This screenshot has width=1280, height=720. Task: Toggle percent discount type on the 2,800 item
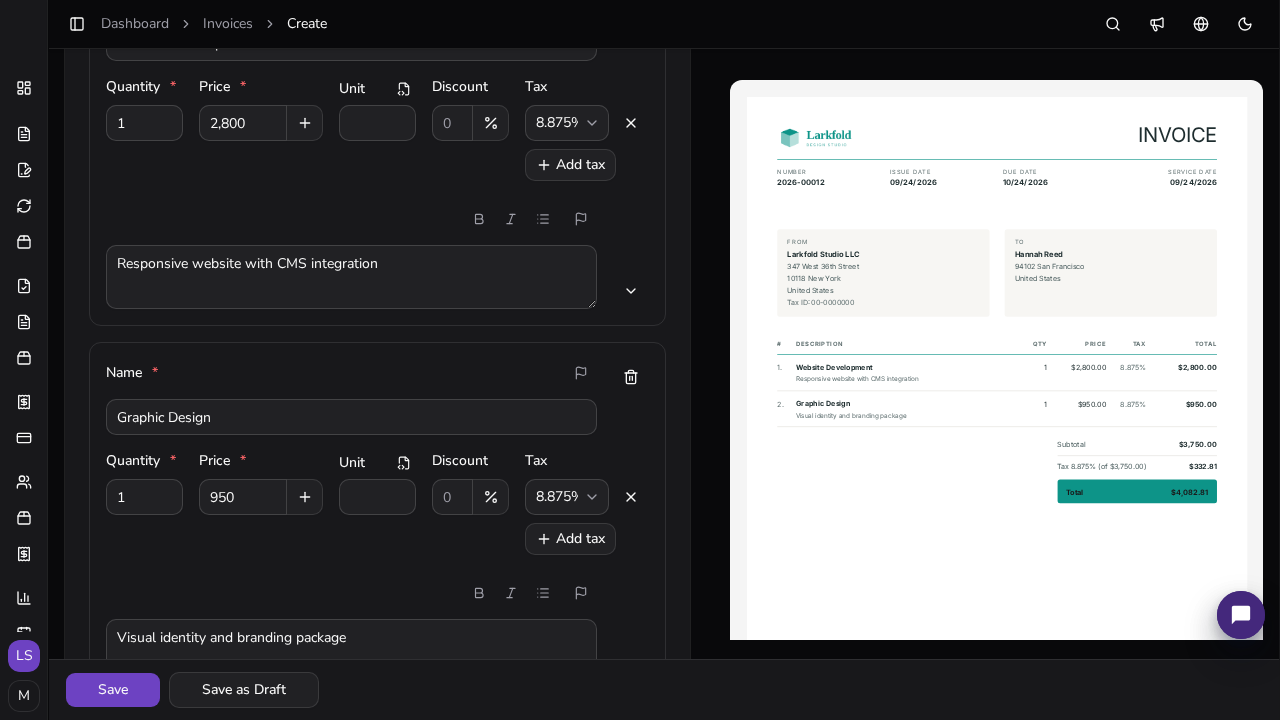491,123
